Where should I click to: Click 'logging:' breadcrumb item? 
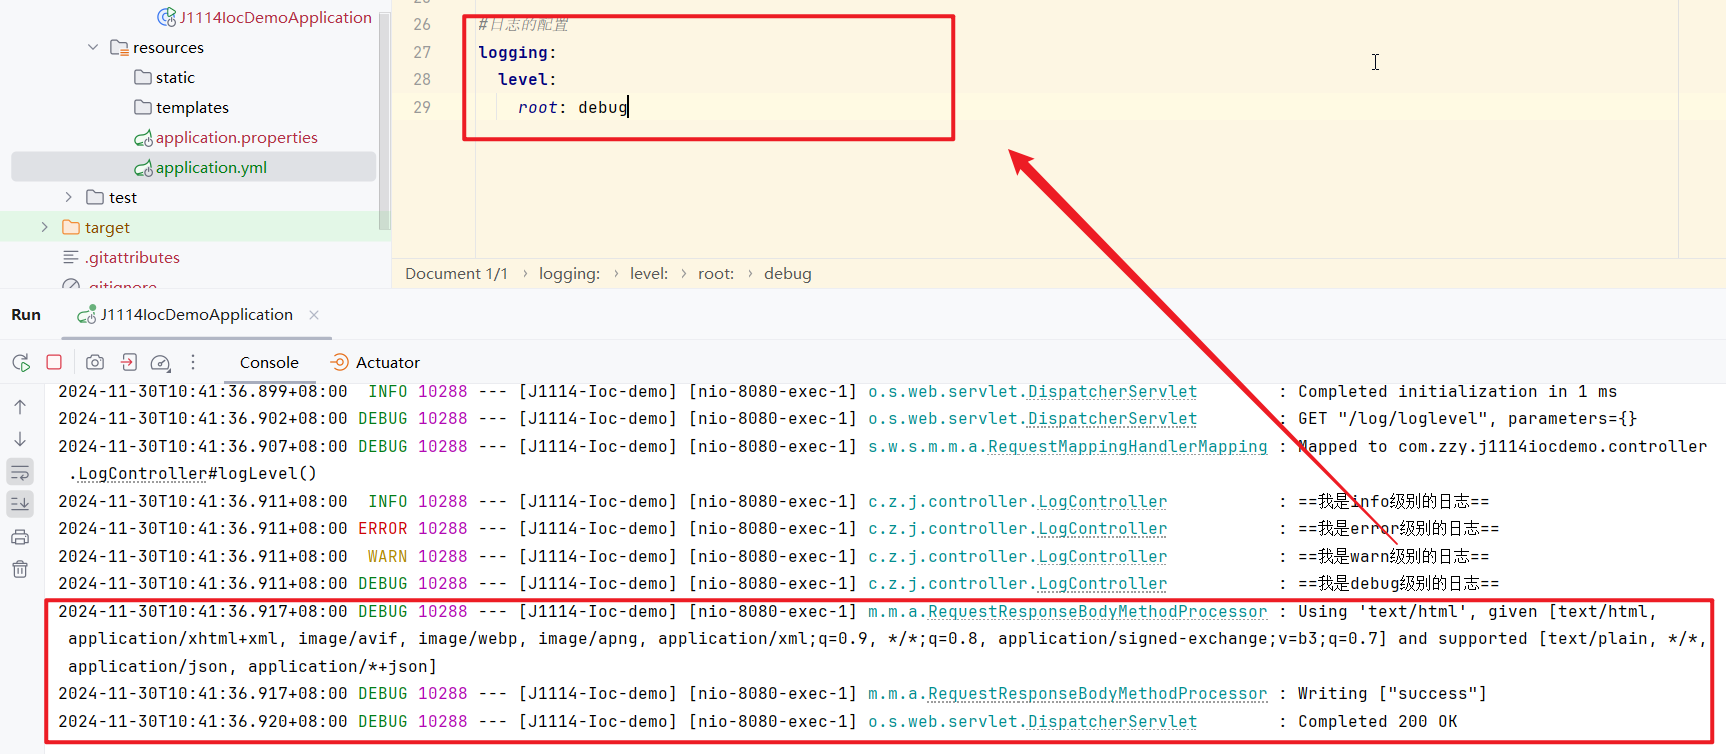[x=569, y=273]
